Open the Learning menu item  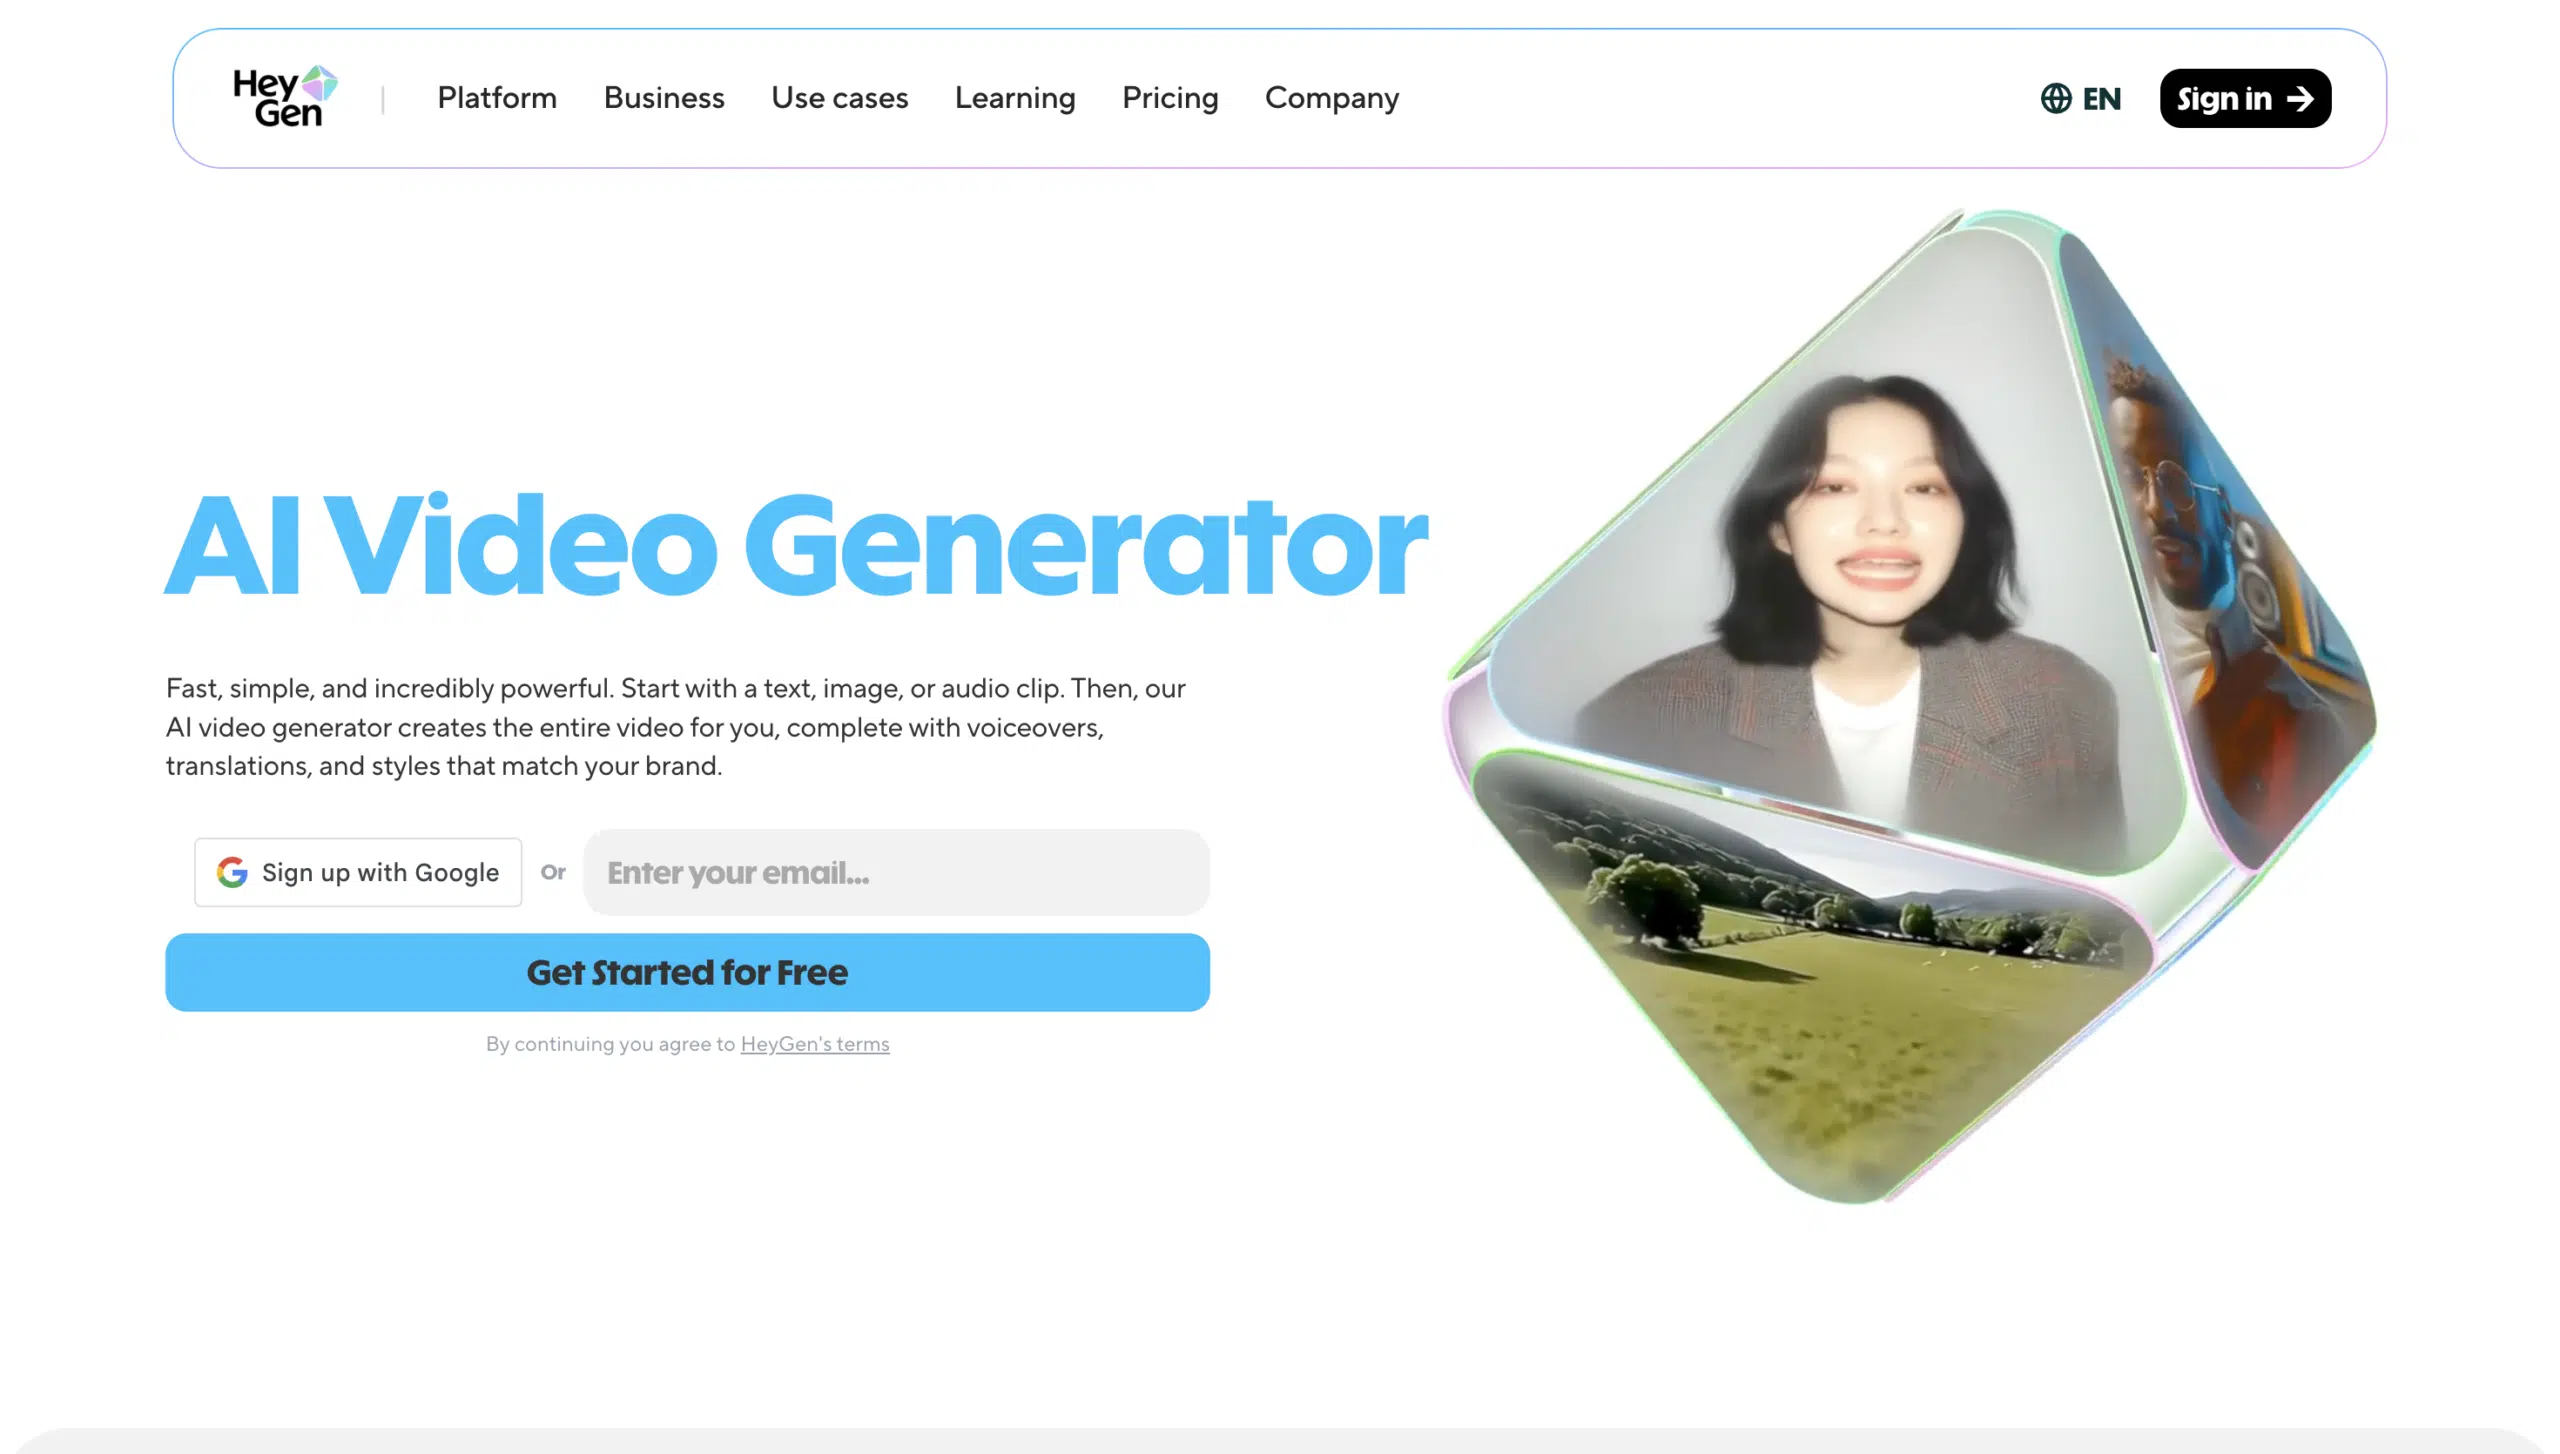coord(1015,97)
